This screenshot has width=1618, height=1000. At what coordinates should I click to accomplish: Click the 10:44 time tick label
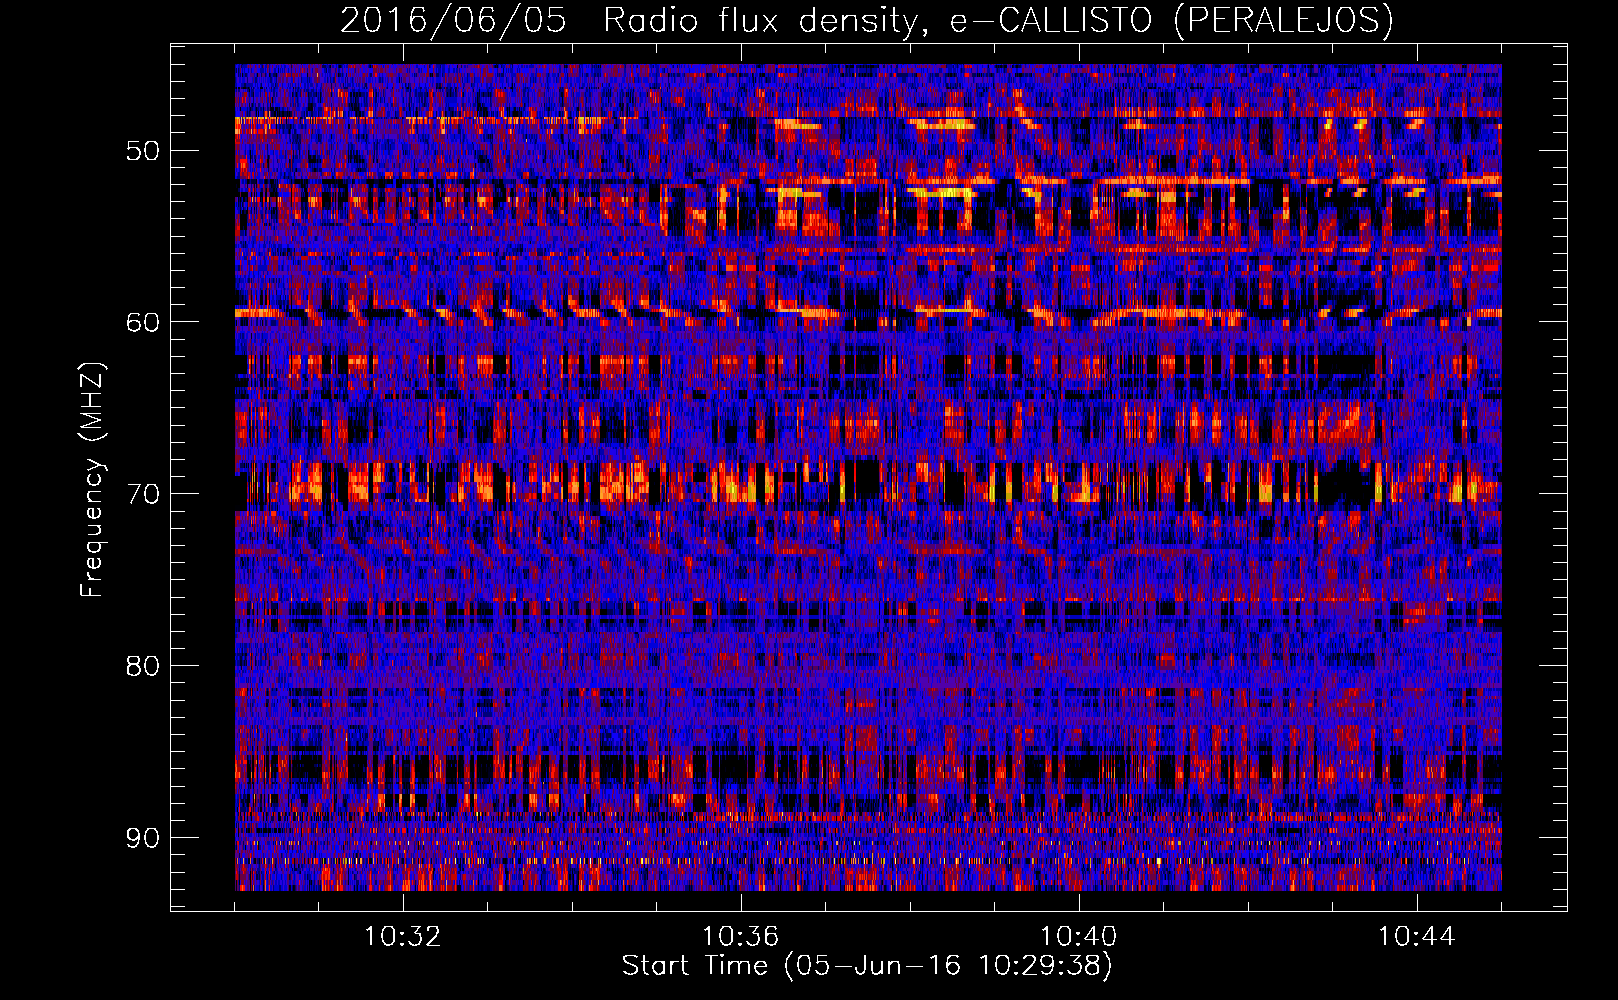pyautogui.click(x=1417, y=937)
